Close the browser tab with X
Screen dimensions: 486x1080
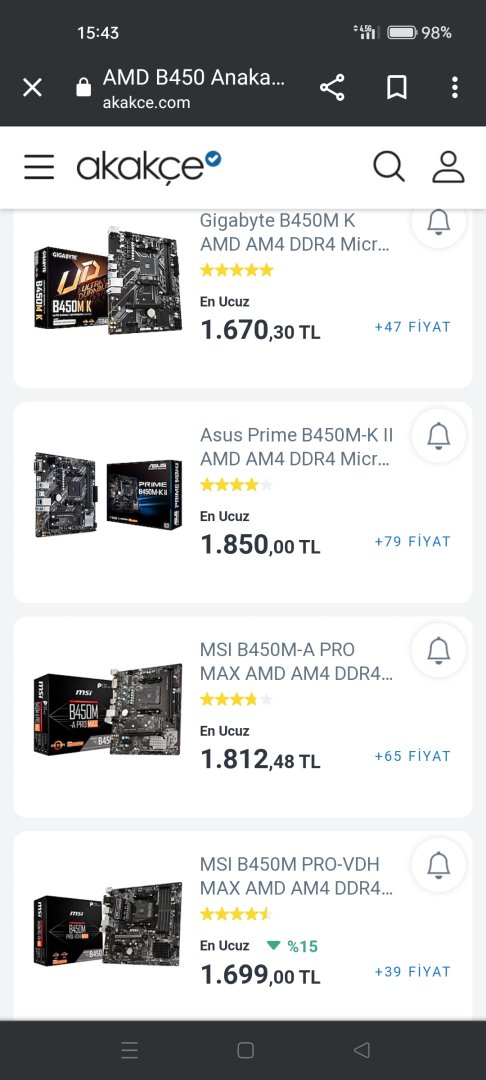[32, 87]
